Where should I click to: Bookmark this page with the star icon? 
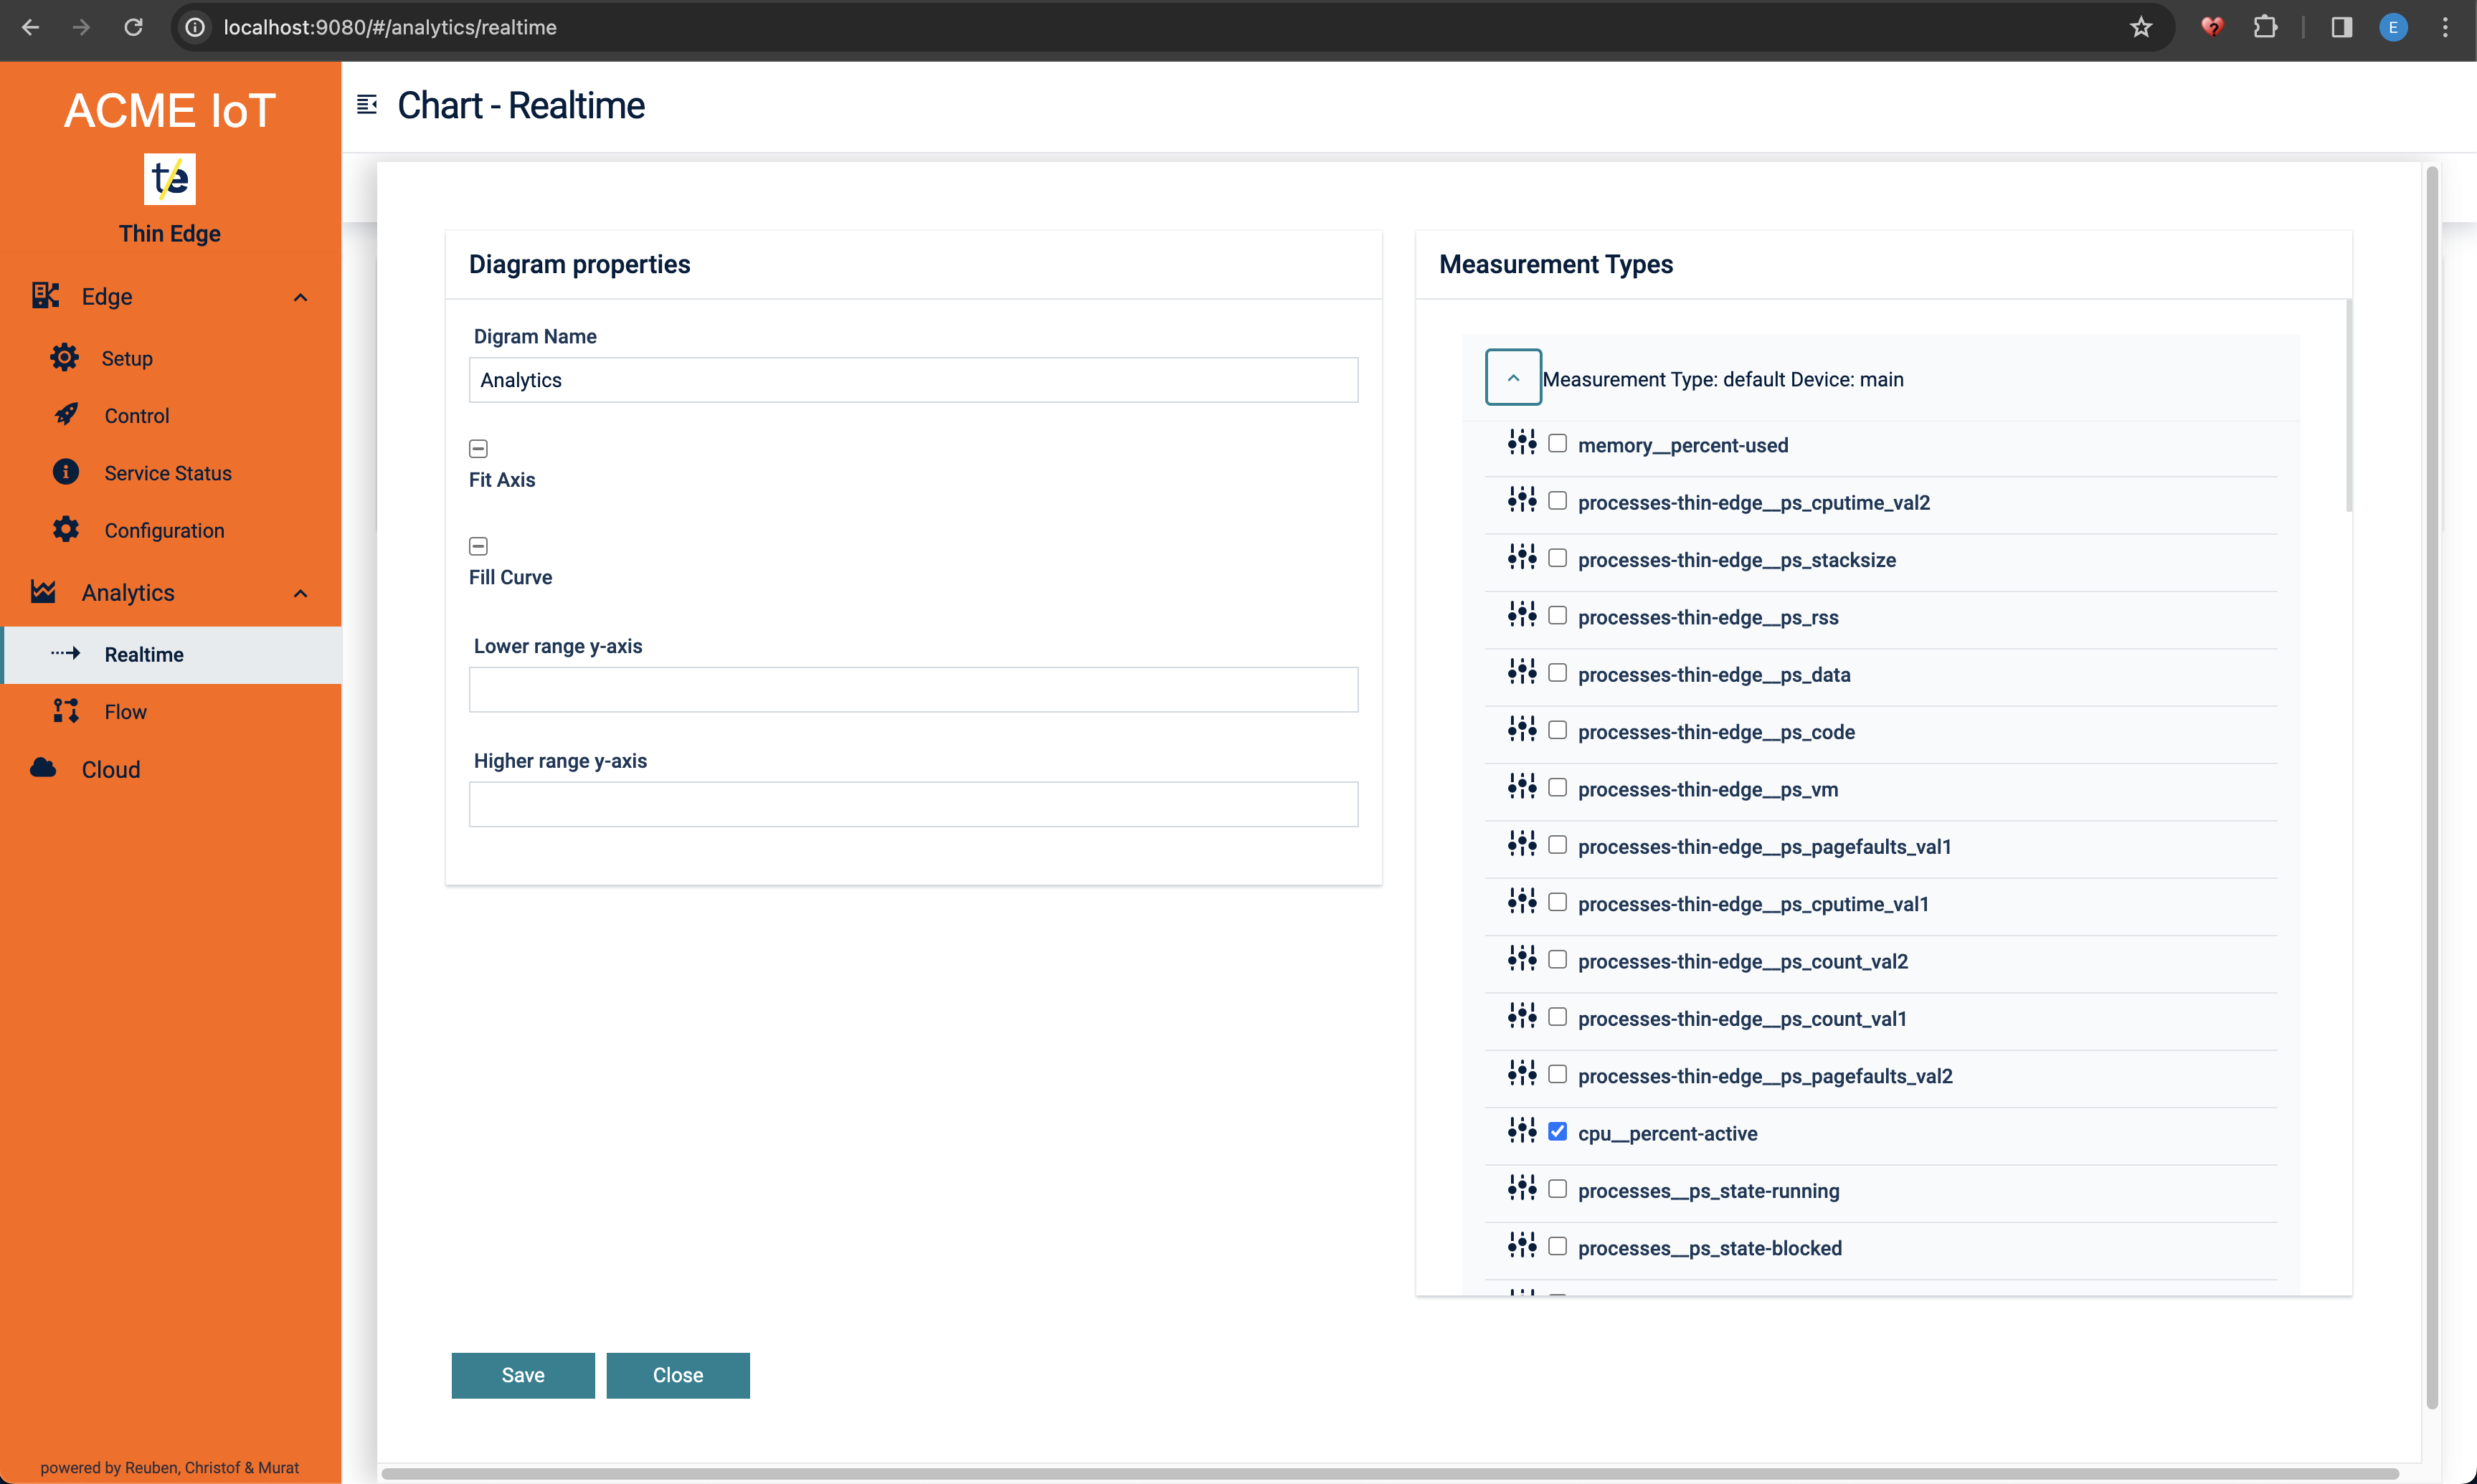[x=2140, y=27]
